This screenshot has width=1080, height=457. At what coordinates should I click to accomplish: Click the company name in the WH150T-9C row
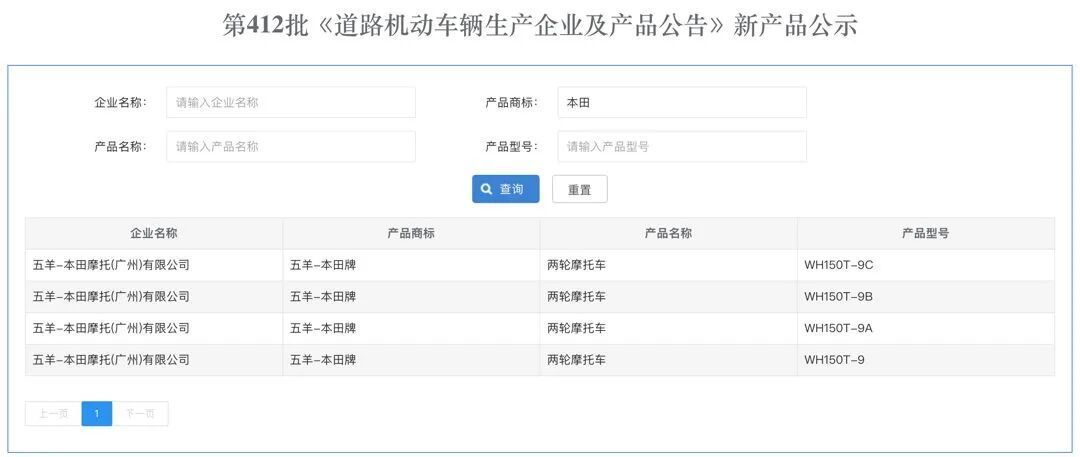click(x=111, y=265)
